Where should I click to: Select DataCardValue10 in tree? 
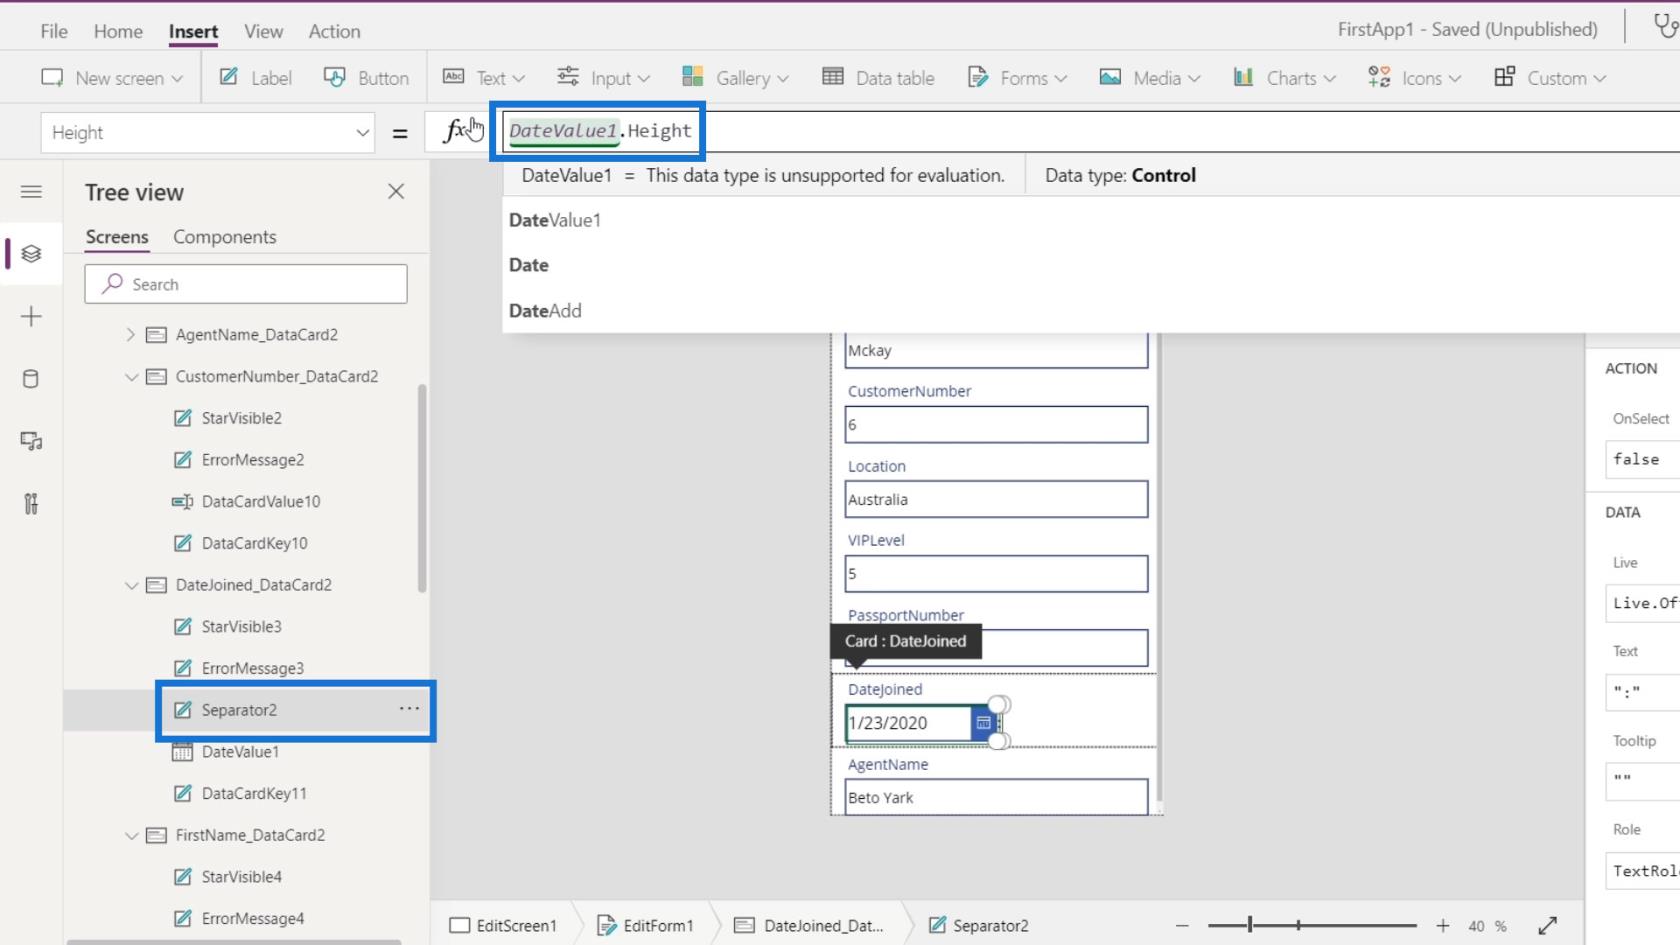click(x=260, y=502)
